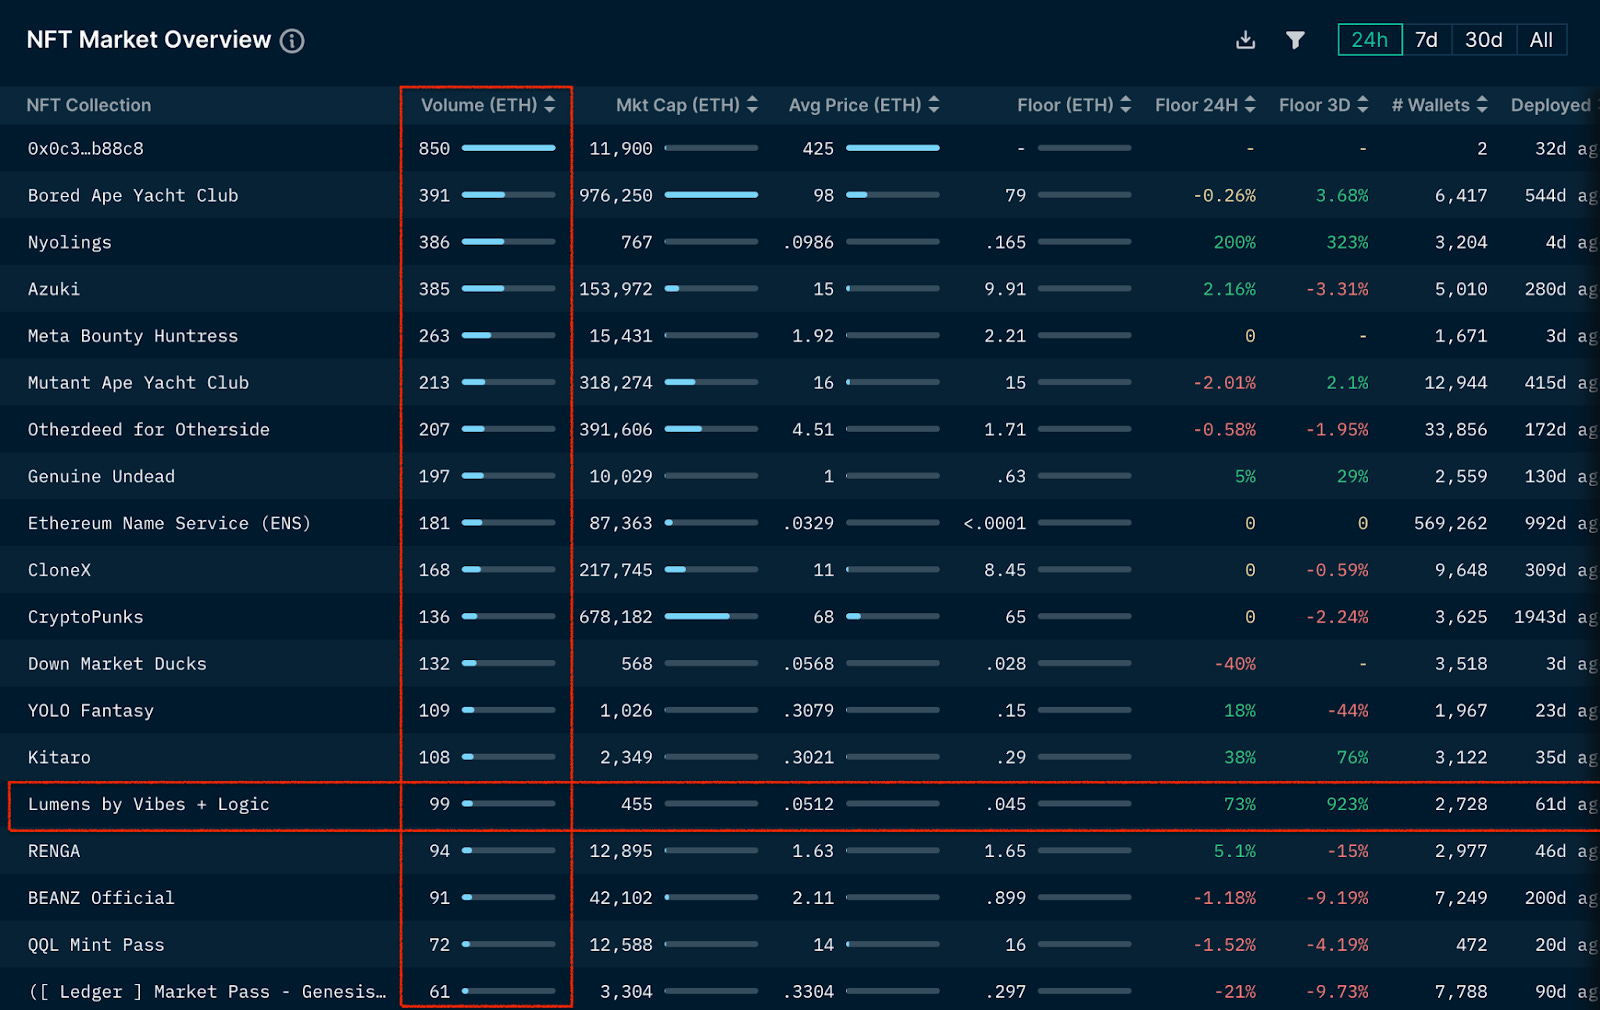
Task: Select Otherdeed for Otherside collection
Action: click(x=149, y=430)
